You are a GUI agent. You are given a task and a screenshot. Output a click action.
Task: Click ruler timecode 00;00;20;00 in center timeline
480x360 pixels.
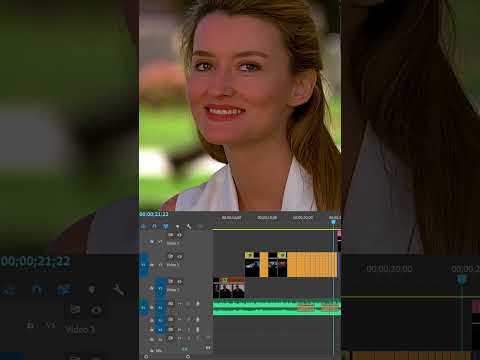[x=303, y=218]
